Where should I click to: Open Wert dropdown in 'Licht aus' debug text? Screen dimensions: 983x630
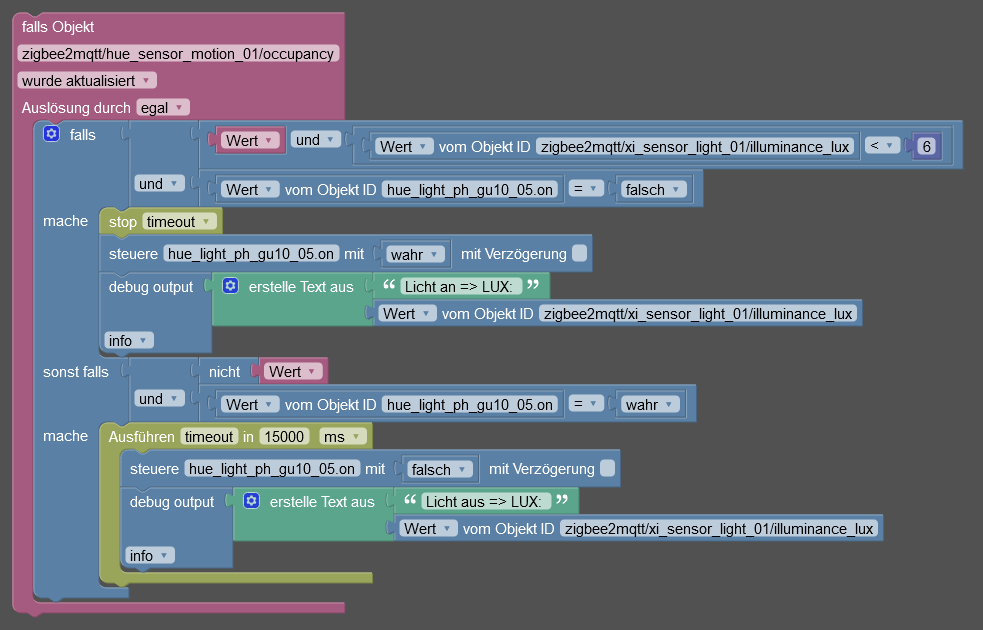coord(428,528)
